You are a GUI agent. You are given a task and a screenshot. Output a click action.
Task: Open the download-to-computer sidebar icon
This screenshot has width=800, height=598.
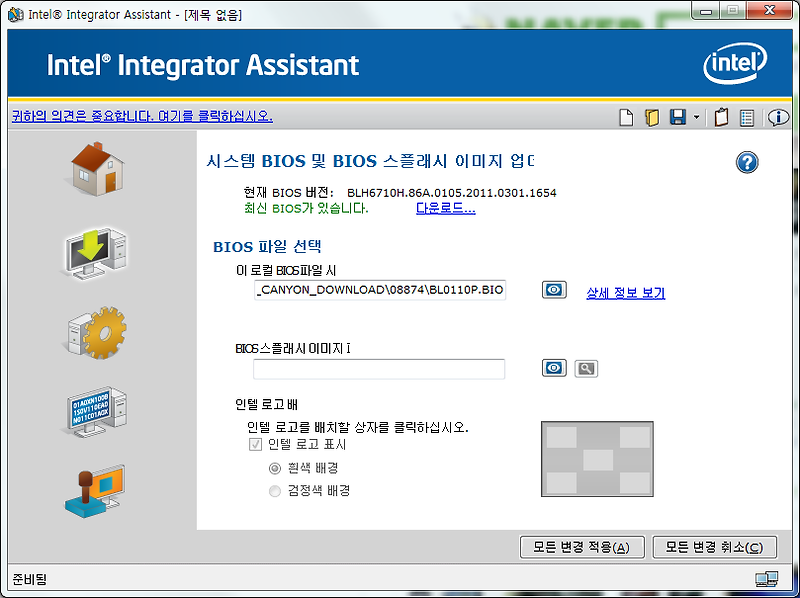pos(97,254)
